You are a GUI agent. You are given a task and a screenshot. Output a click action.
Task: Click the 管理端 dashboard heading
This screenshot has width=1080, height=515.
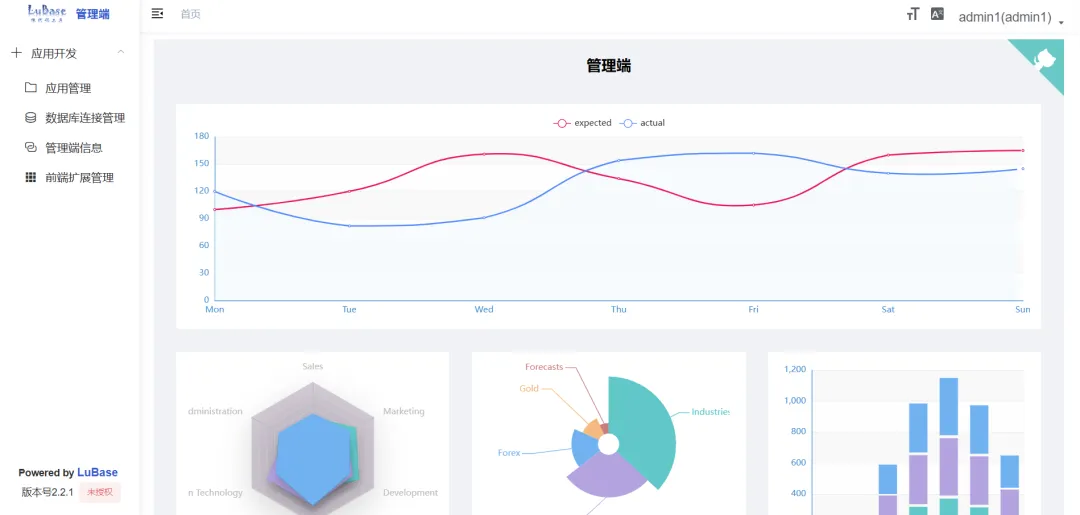coord(608,66)
